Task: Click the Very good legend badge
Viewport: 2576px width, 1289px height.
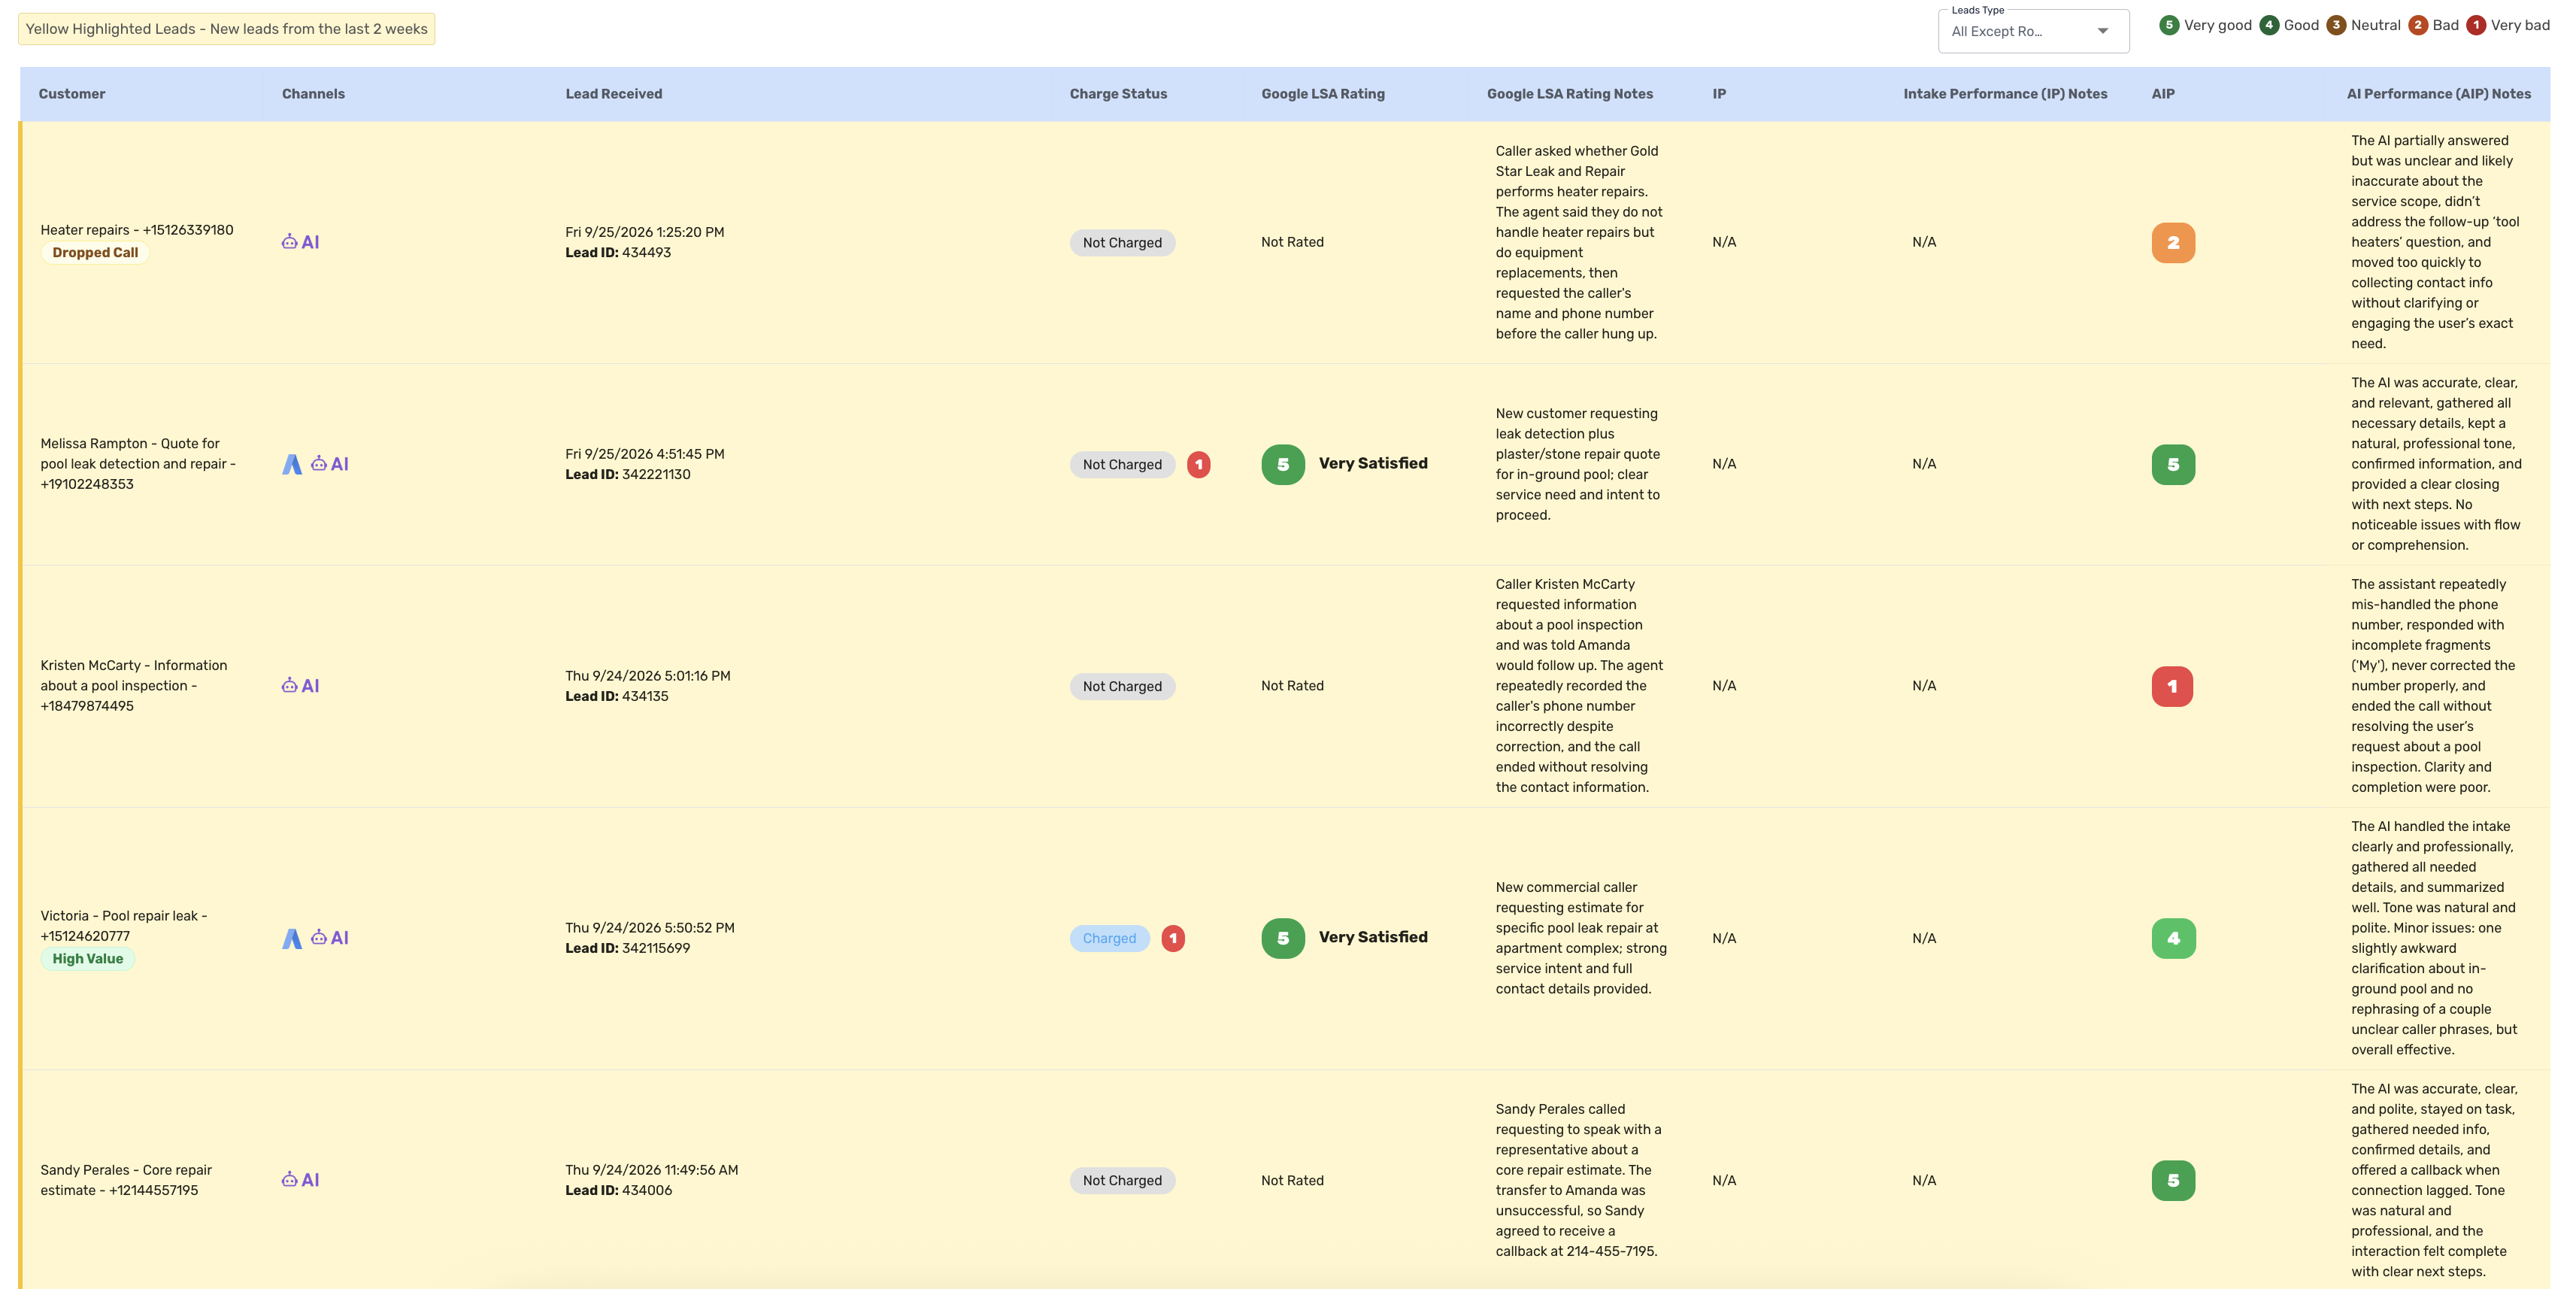Action: 2169,25
